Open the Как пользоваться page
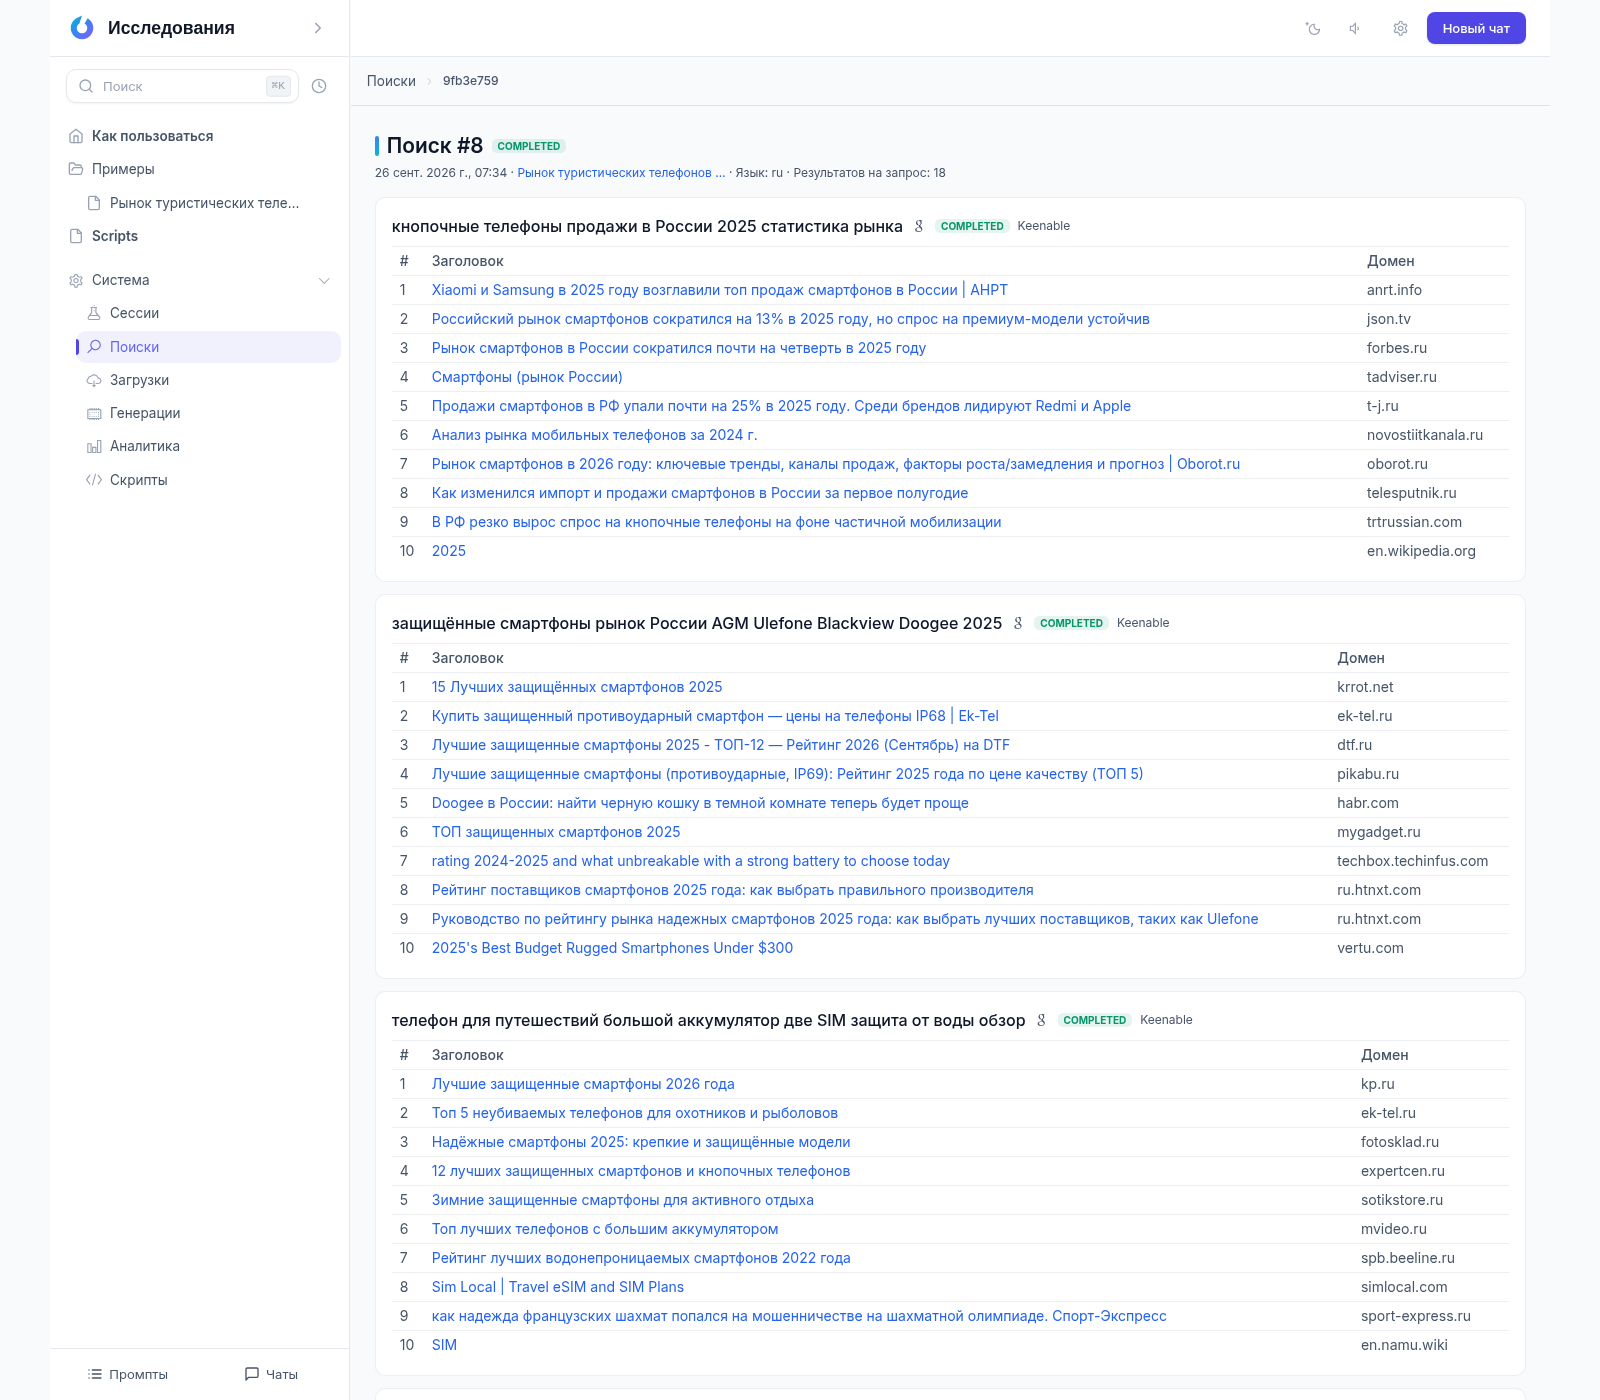 152,136
